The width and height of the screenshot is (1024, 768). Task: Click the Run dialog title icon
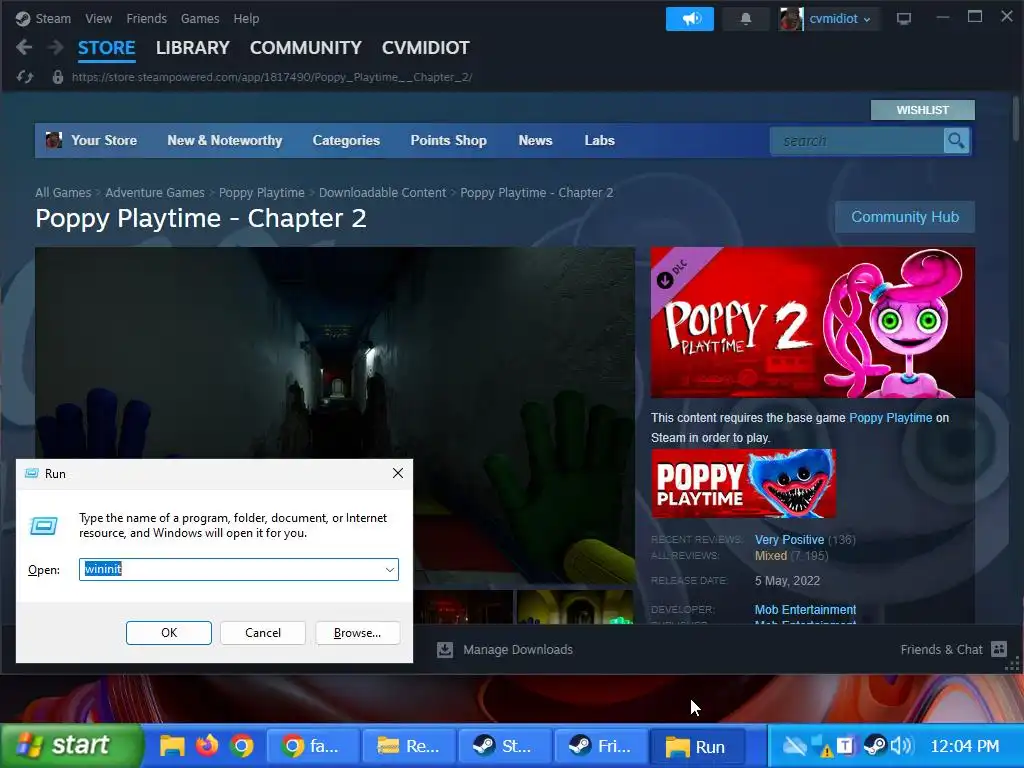pyautogui.click(x=31, y=473)
